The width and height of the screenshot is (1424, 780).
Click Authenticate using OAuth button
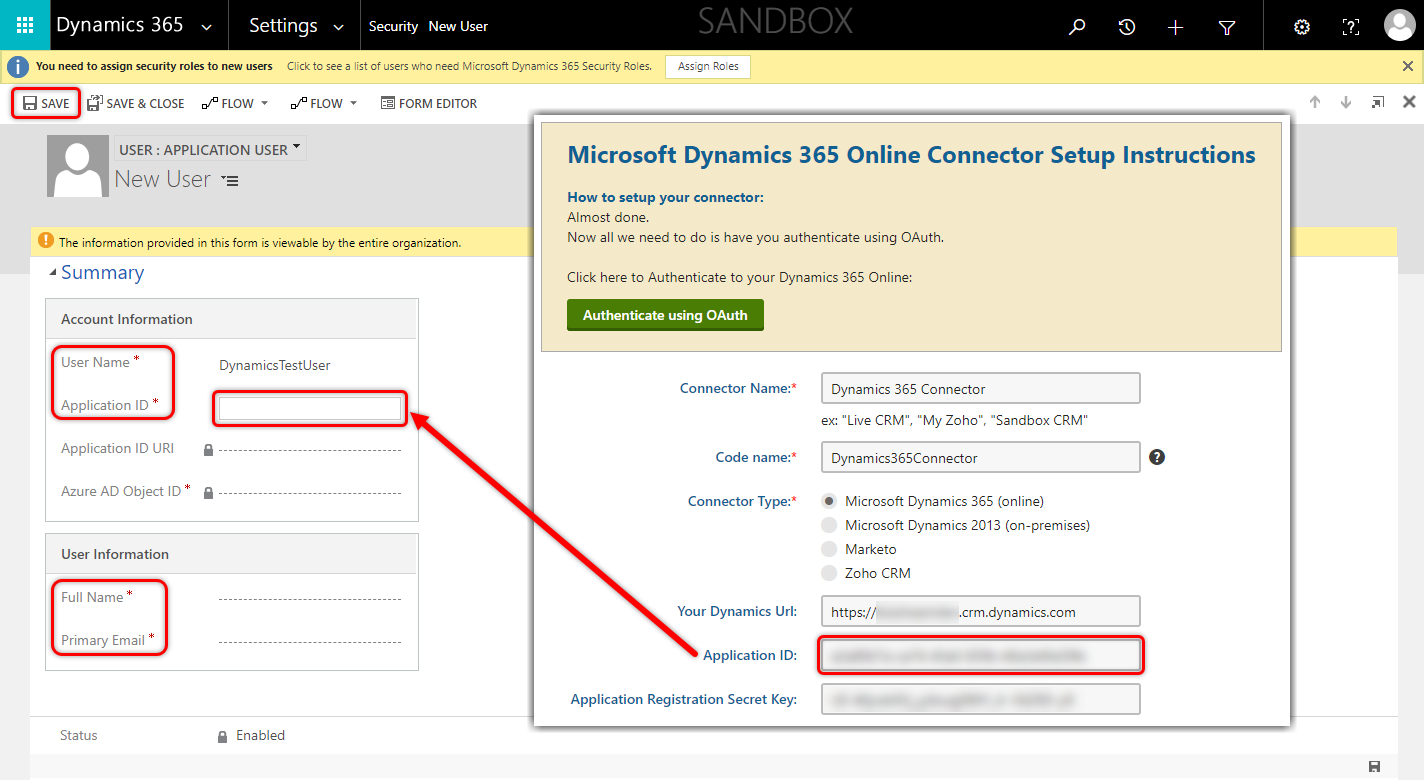[x=665, y=315]
